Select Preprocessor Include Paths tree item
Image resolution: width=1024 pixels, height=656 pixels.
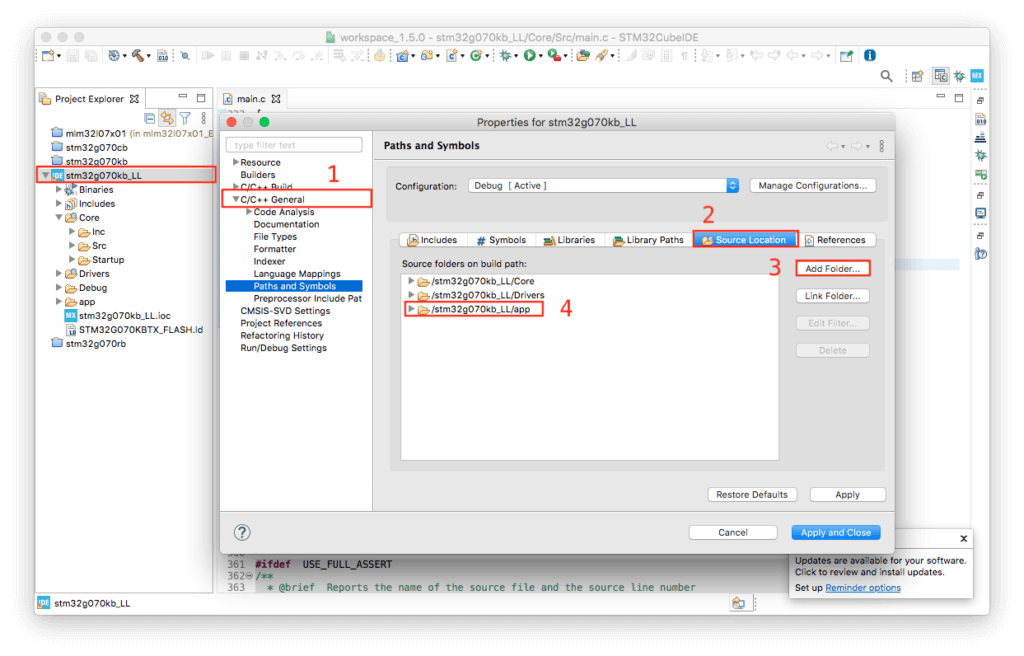pos(308,299)
